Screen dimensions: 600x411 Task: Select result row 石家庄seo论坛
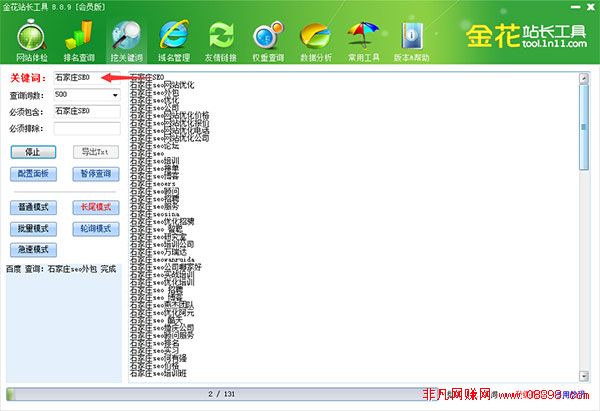click(154, 146)
